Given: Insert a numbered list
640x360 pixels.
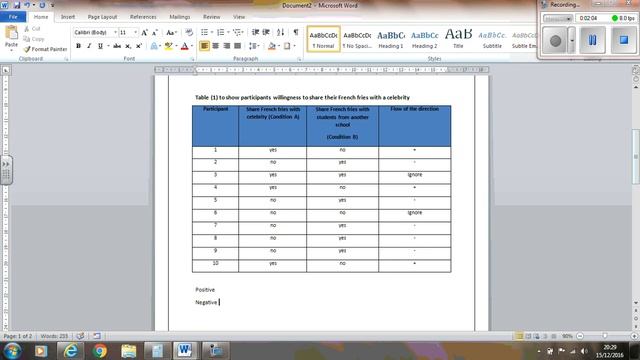Looking at the screenshot, I should [x=220, y=32].
